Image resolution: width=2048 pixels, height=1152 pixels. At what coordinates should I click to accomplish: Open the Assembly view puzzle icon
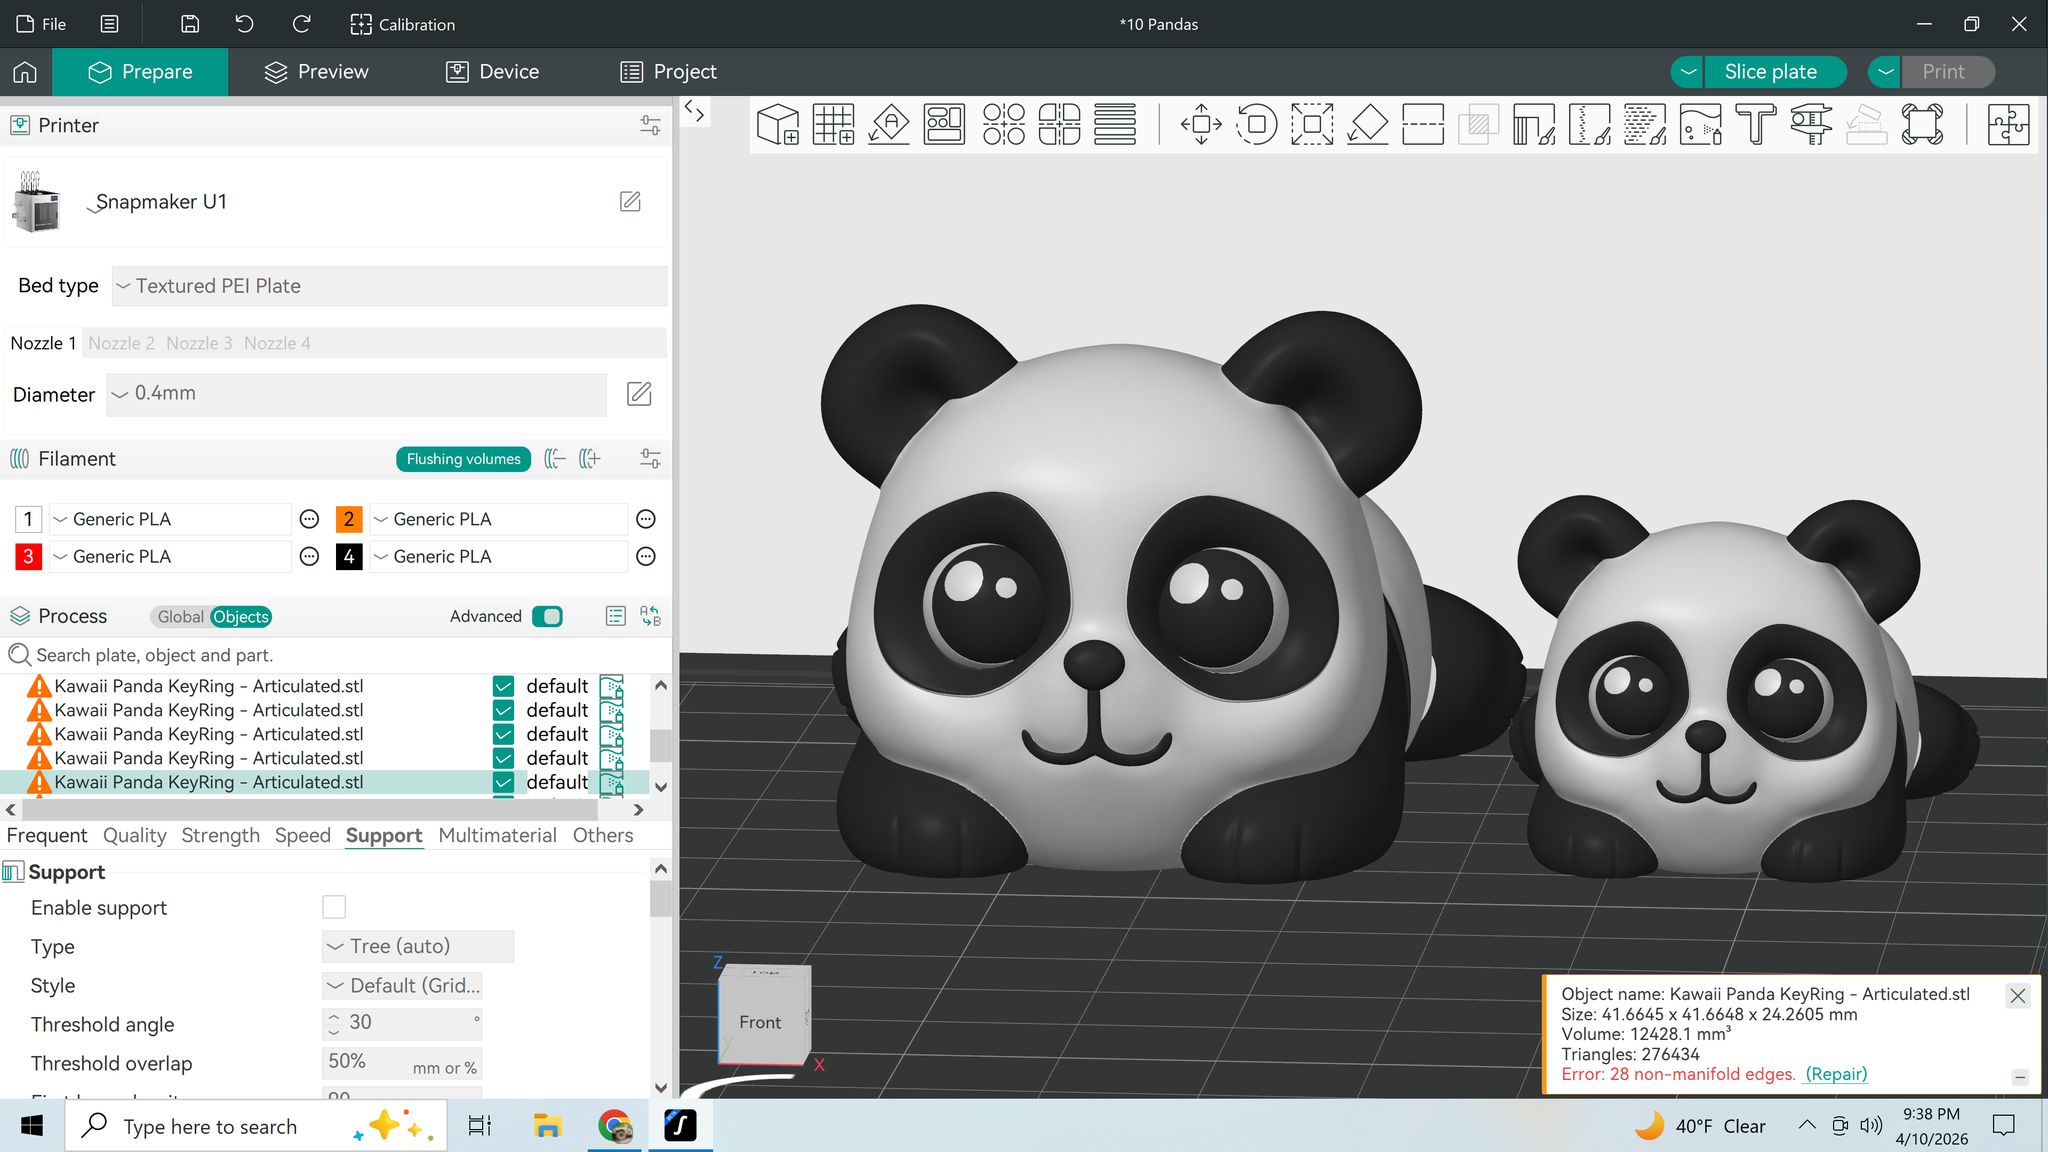(2008, 125)
